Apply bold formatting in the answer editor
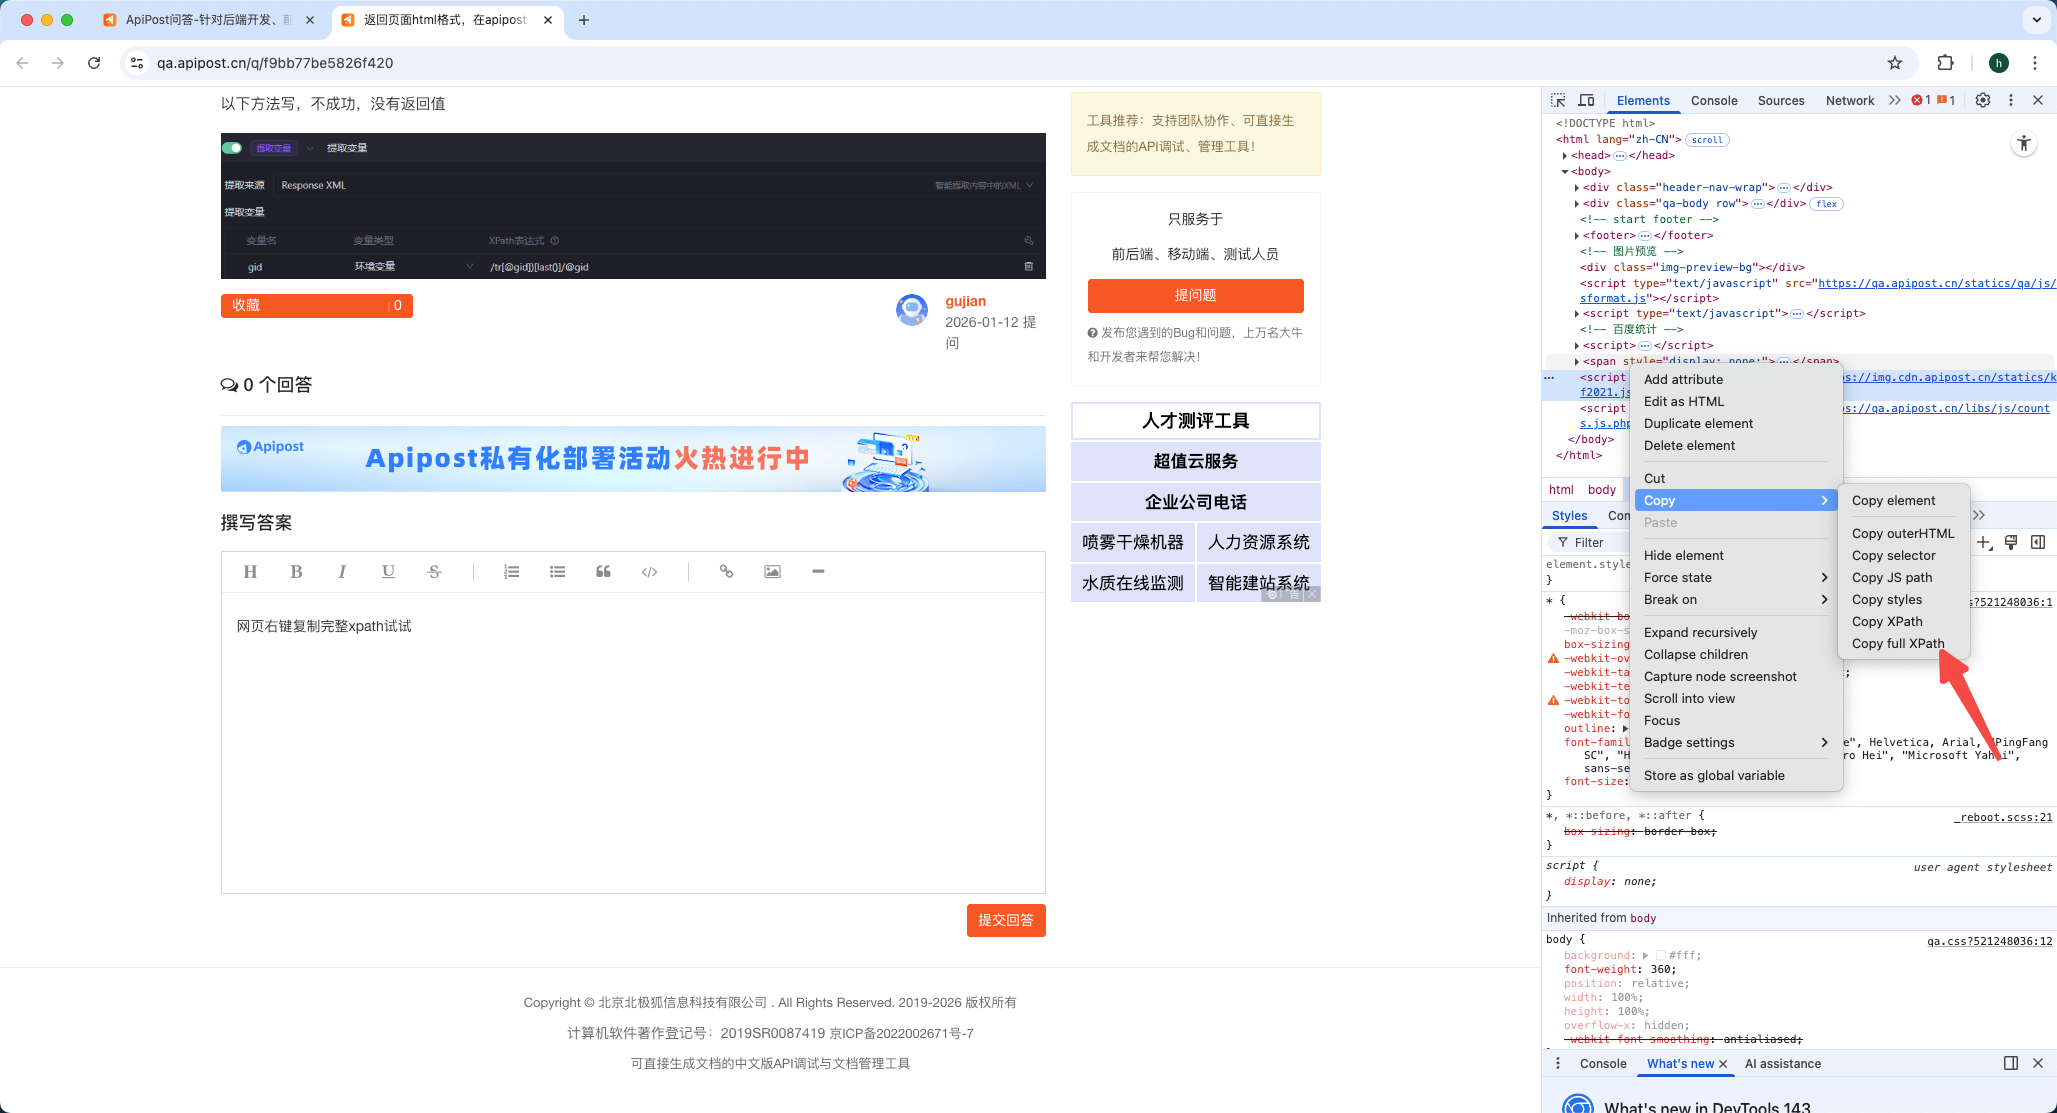The image size is (2057, 1113). pyautogui.click(x=296, y=571)
